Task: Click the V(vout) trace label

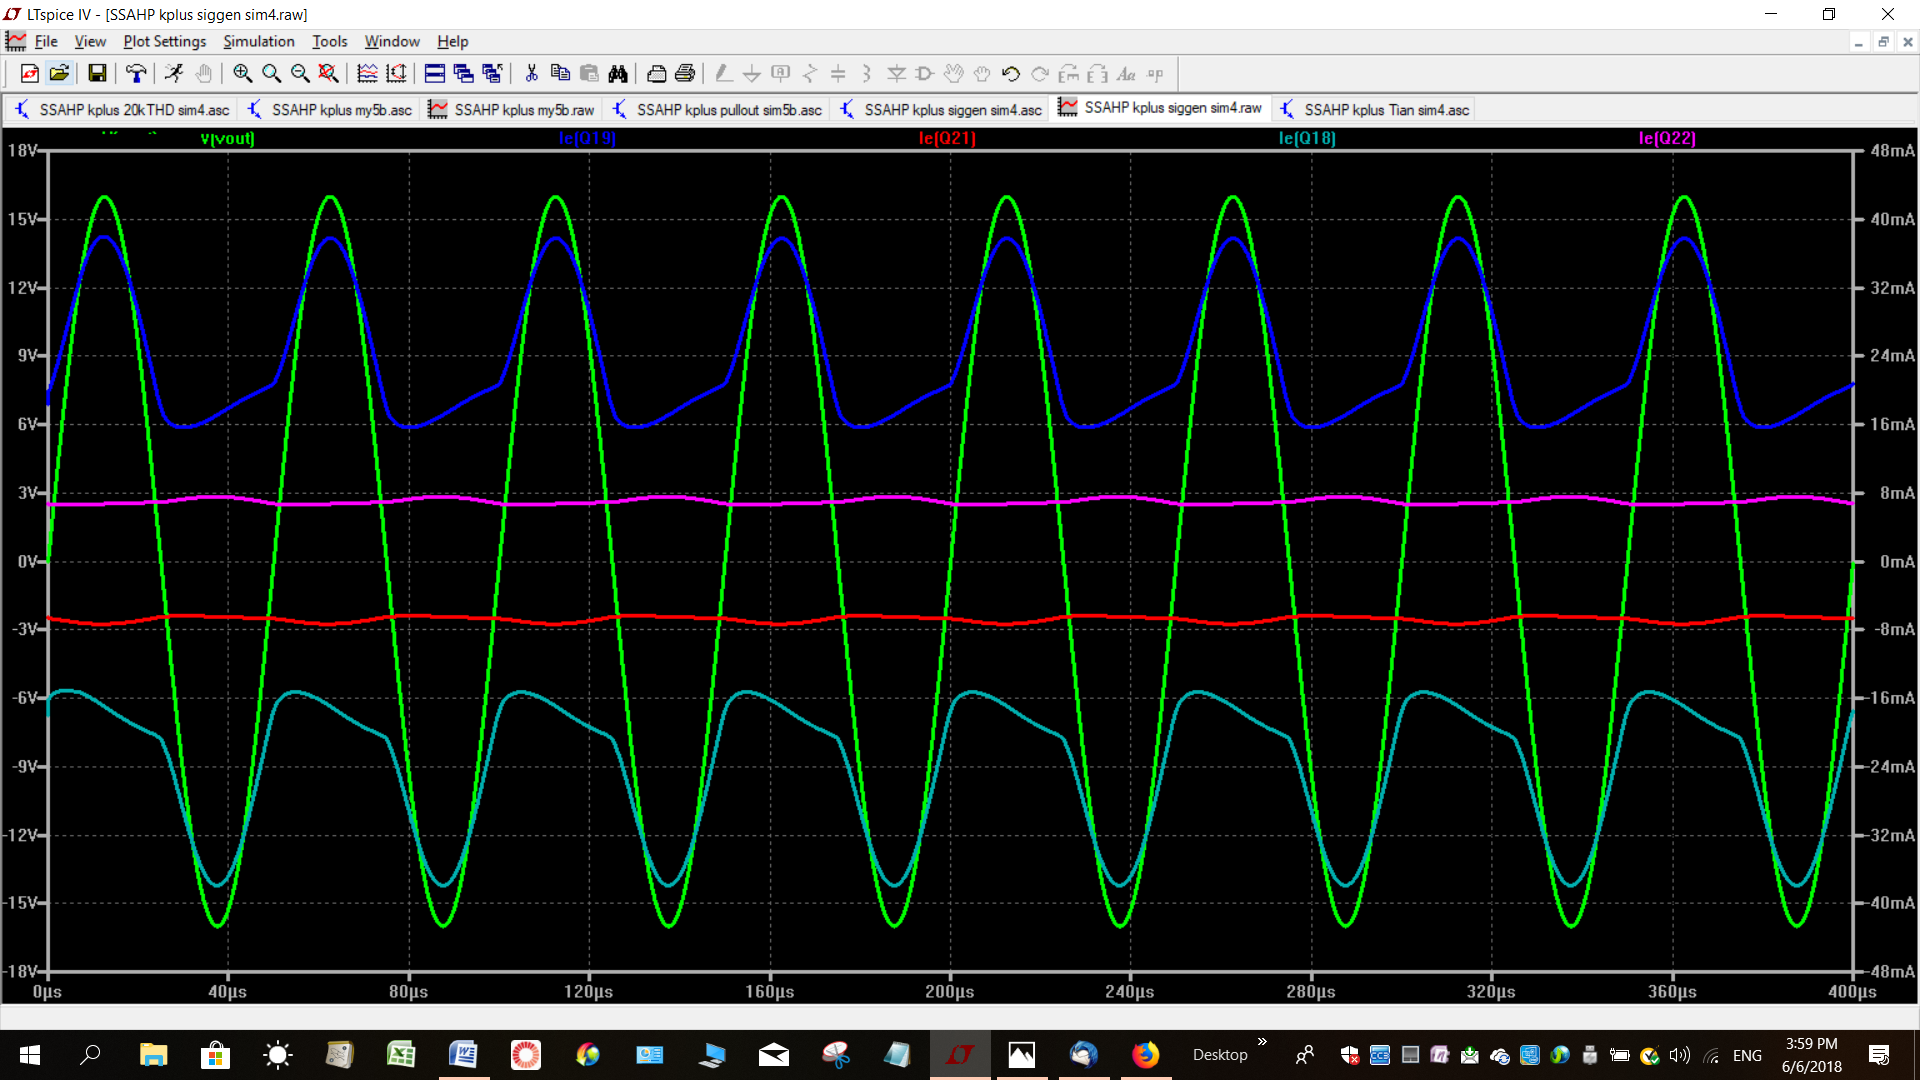Action: pyautogui.click(x=227, y=138)
